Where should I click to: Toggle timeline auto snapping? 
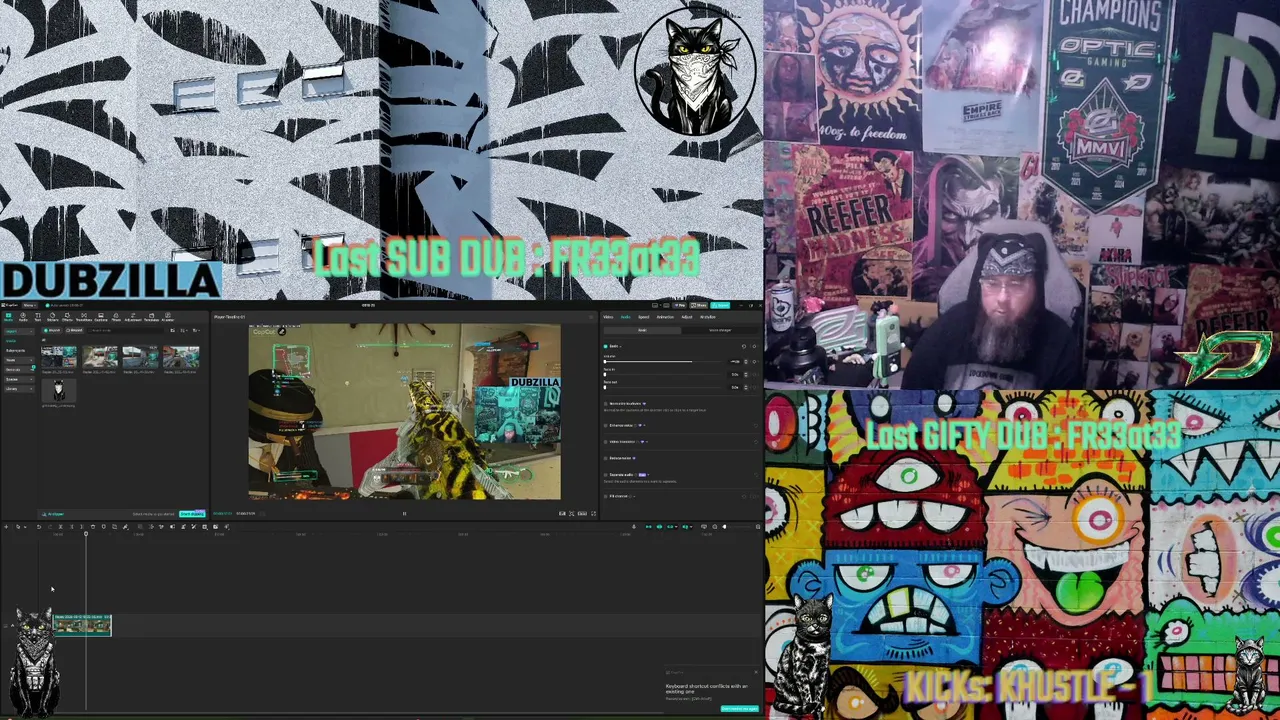(x=659, y=527)
